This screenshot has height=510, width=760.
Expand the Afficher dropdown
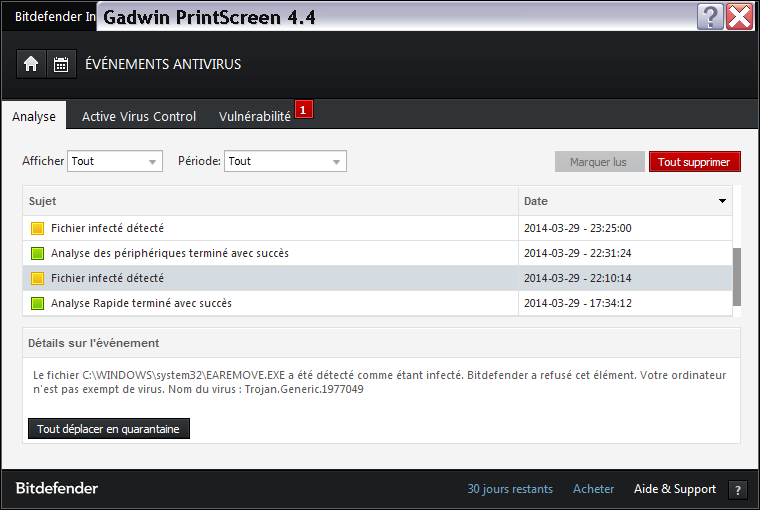(x=115, y=161)
